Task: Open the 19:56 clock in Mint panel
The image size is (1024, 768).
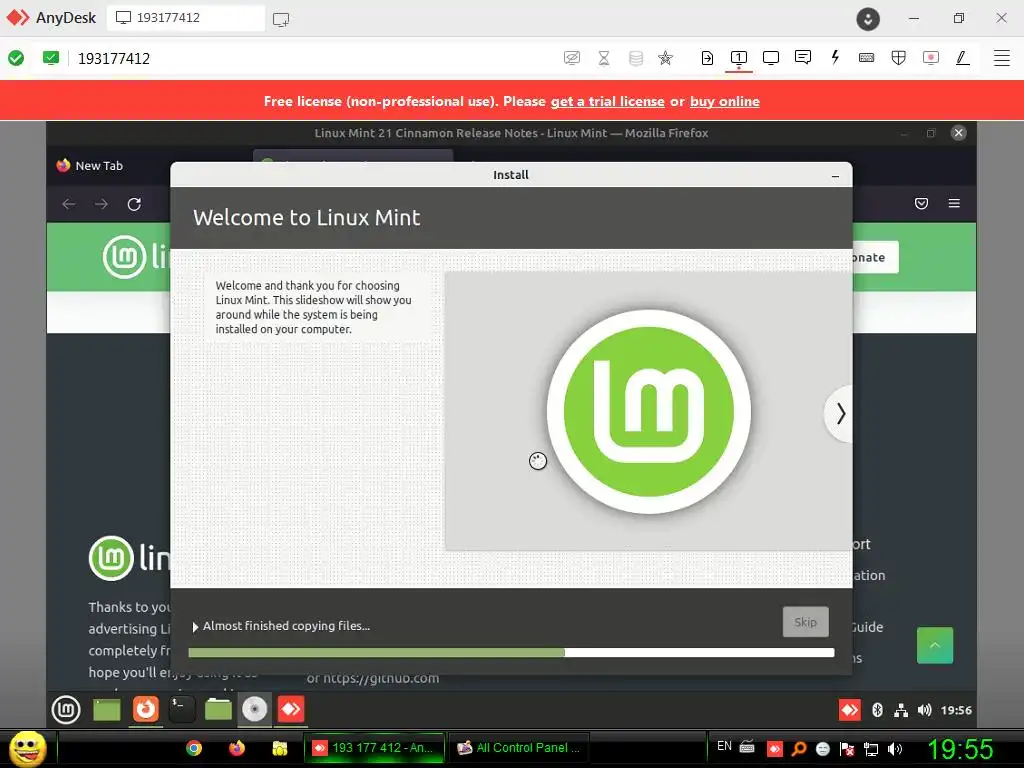Action: click(956, 710)
